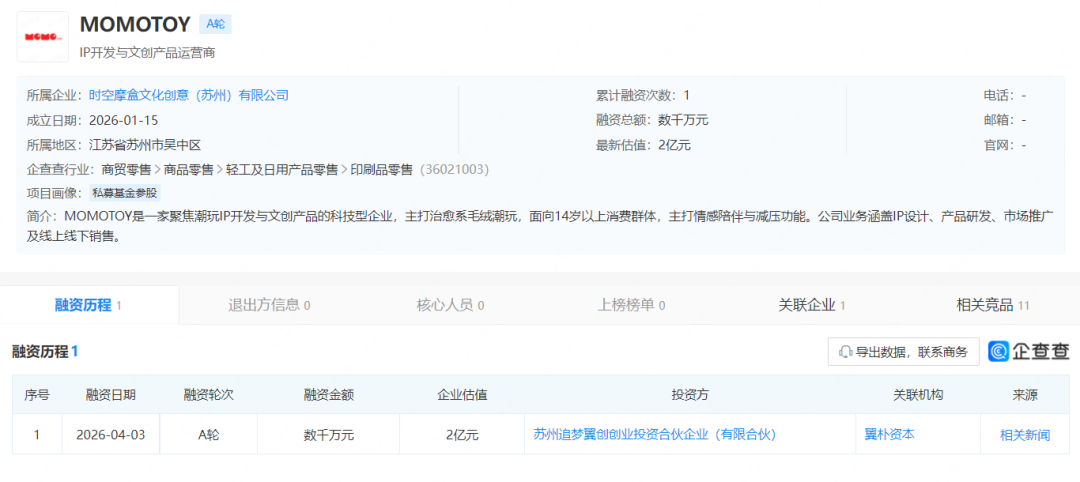Image resolution: width=1080 pixels, height=482 pixels.
Task: Click the 融资金额 column header
Action: tap(329, 395)
